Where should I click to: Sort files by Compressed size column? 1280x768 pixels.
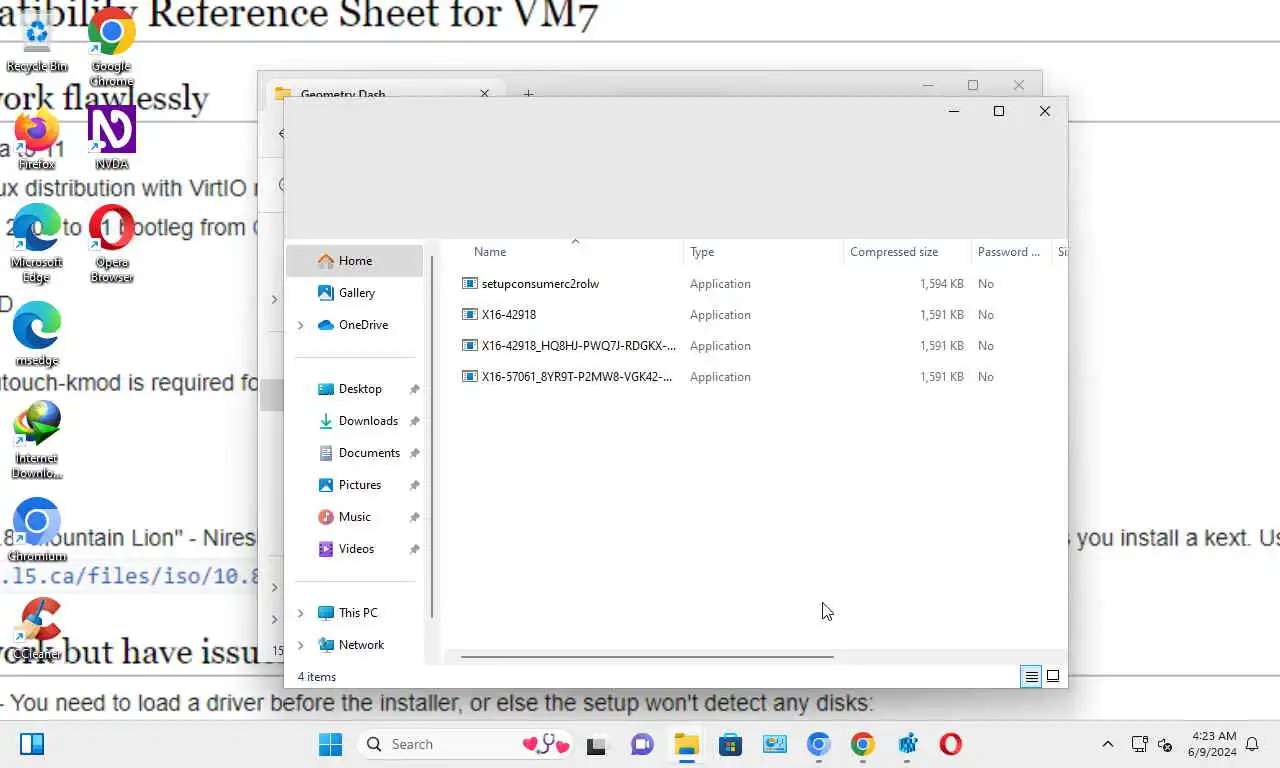pos(907,252)
